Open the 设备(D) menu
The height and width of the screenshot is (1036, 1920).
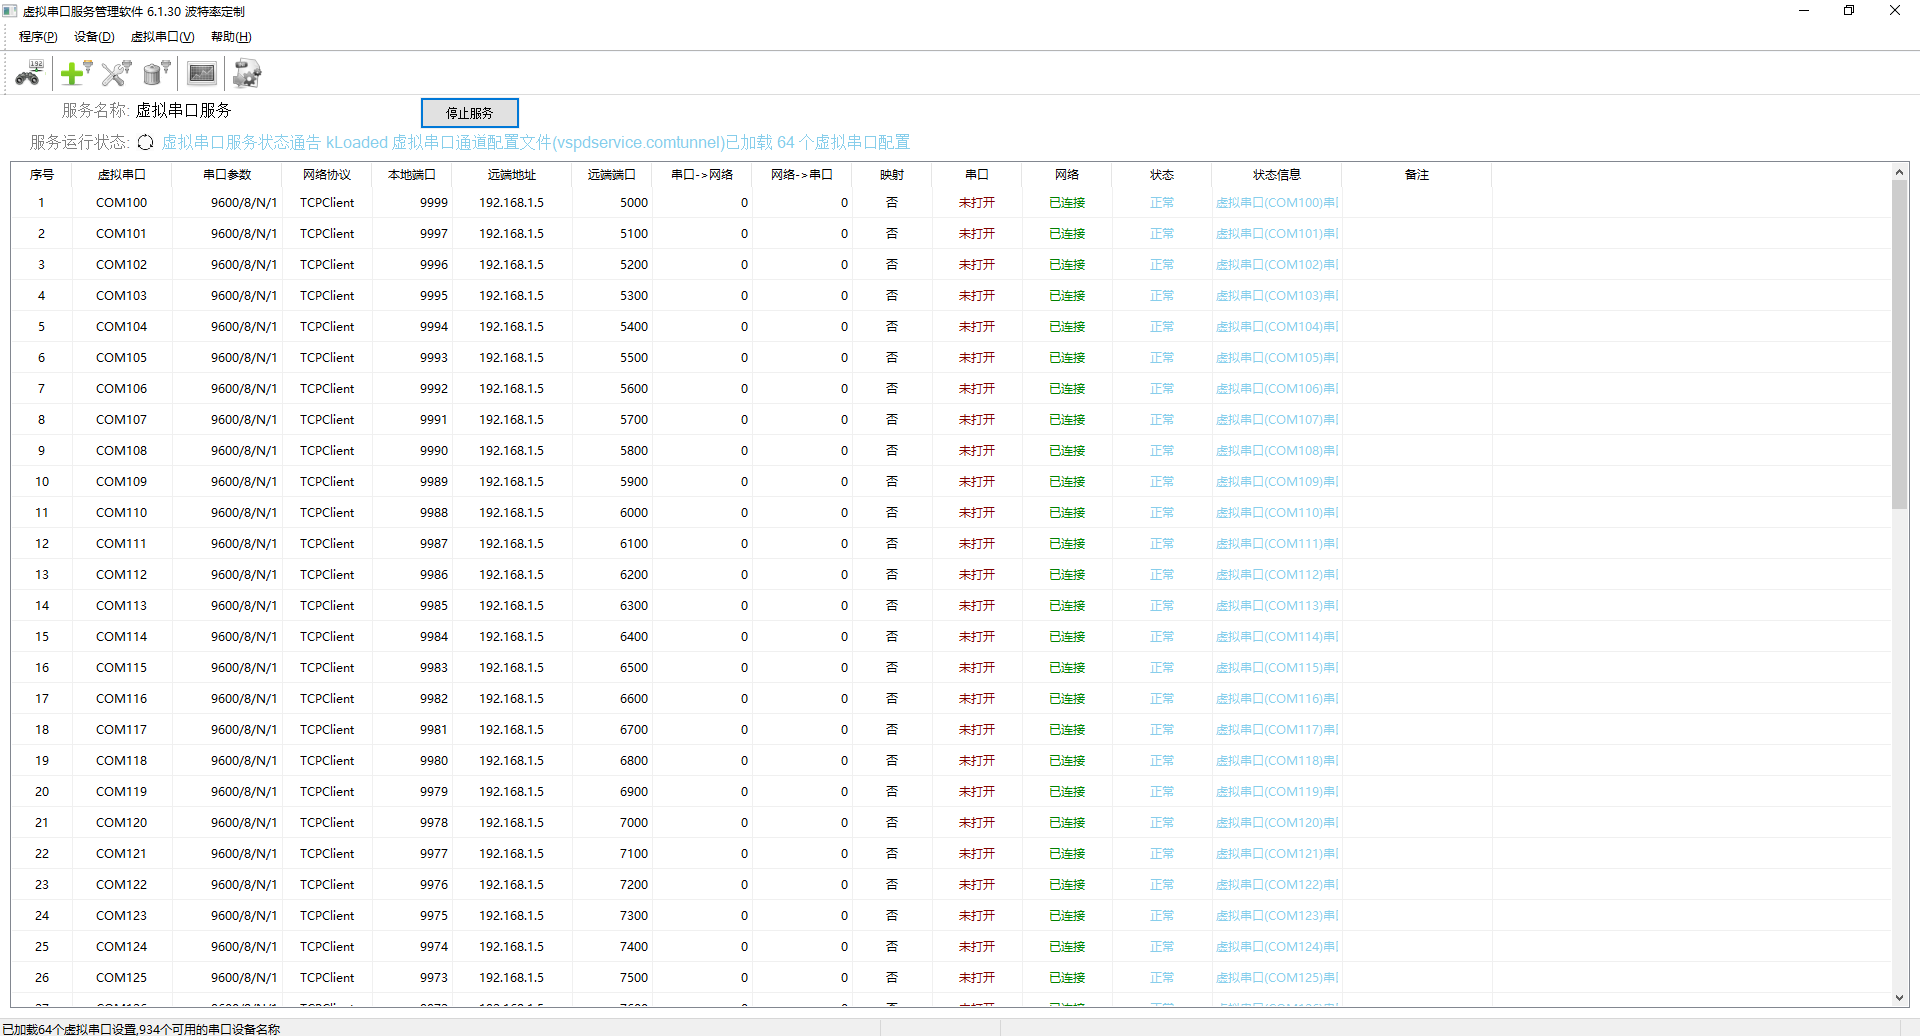[94, 37]
